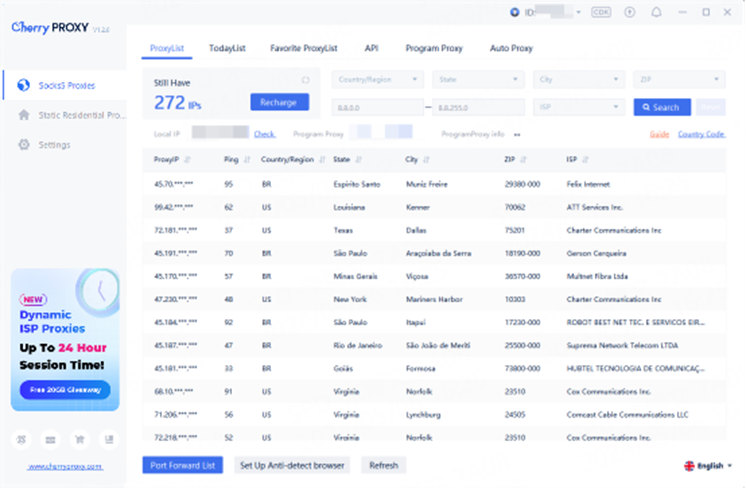
Task: Sort table by Country/Region column
Action: click(322, 160)
